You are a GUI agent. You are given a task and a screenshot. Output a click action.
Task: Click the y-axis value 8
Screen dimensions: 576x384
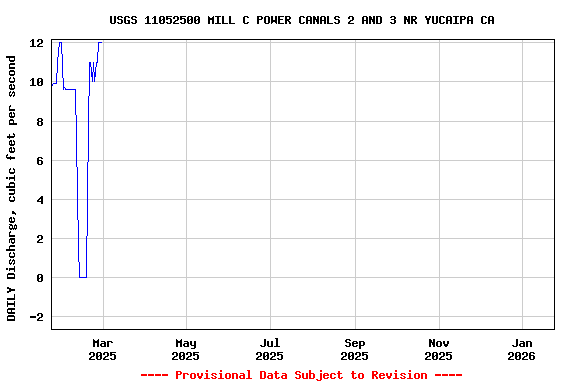tap(40, 122)
